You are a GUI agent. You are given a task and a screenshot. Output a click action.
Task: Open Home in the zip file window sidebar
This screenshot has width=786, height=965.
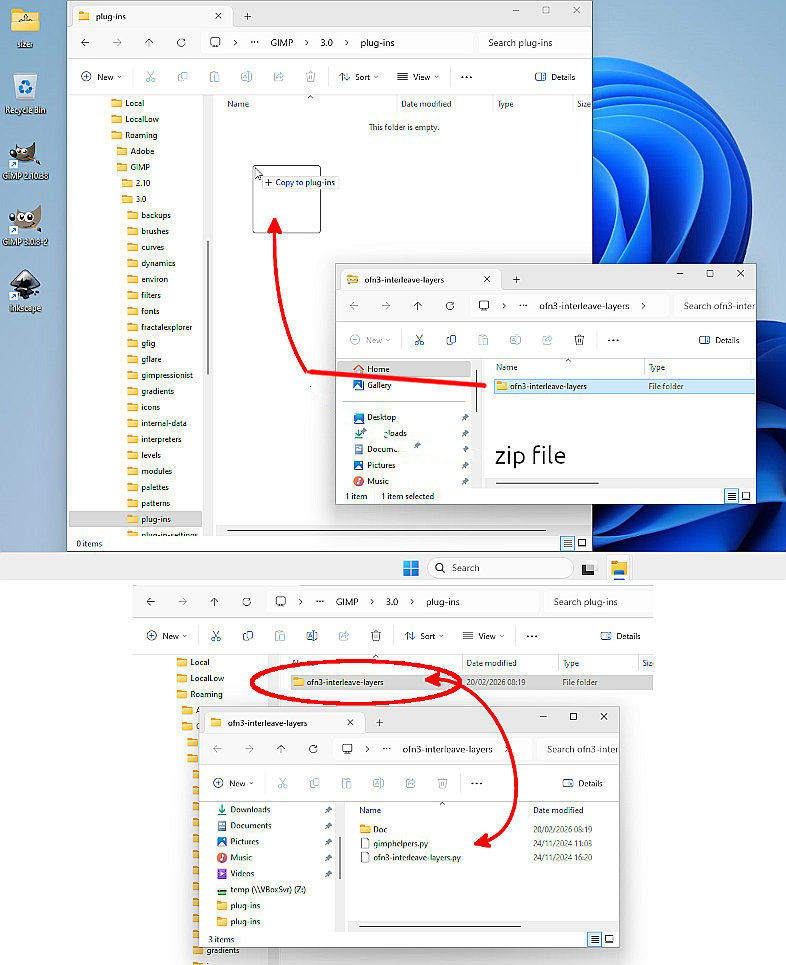(x=404, y=369)
